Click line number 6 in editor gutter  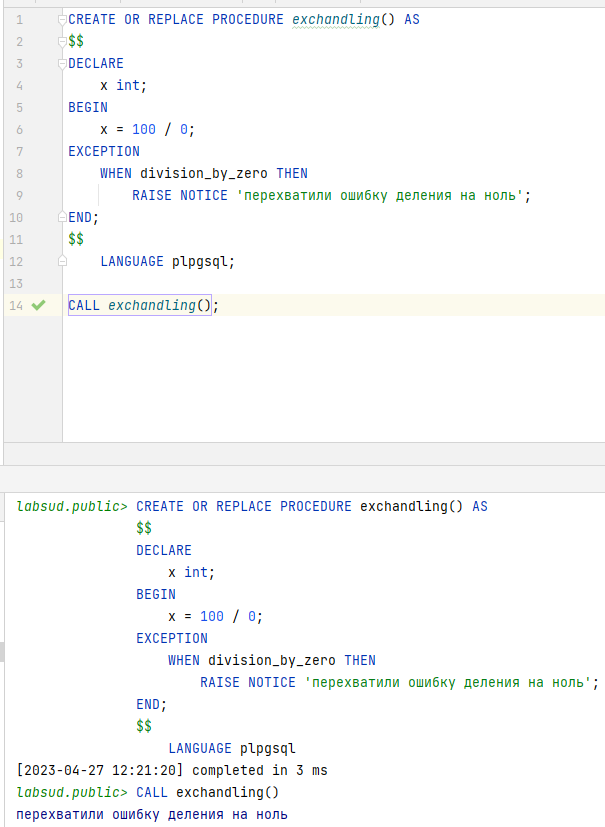click(x=20, y=130)
